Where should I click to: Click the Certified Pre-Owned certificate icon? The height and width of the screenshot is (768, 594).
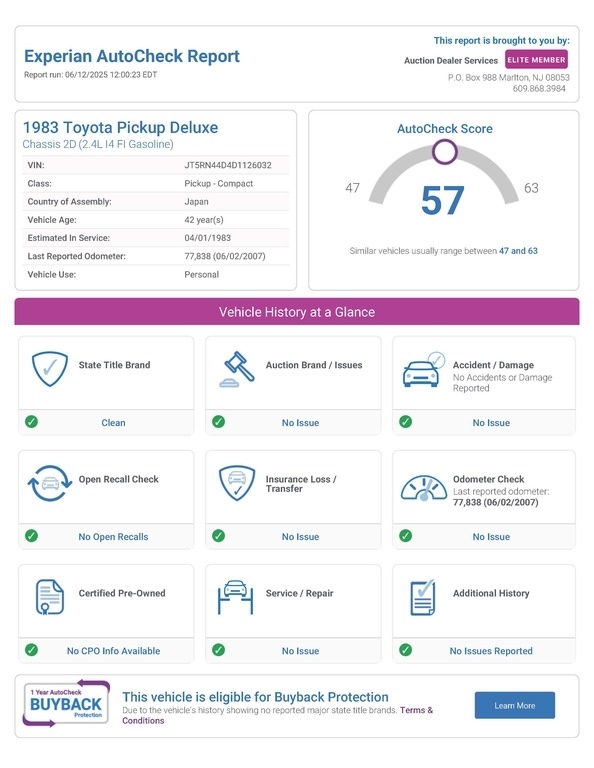(x=49, y=597)
